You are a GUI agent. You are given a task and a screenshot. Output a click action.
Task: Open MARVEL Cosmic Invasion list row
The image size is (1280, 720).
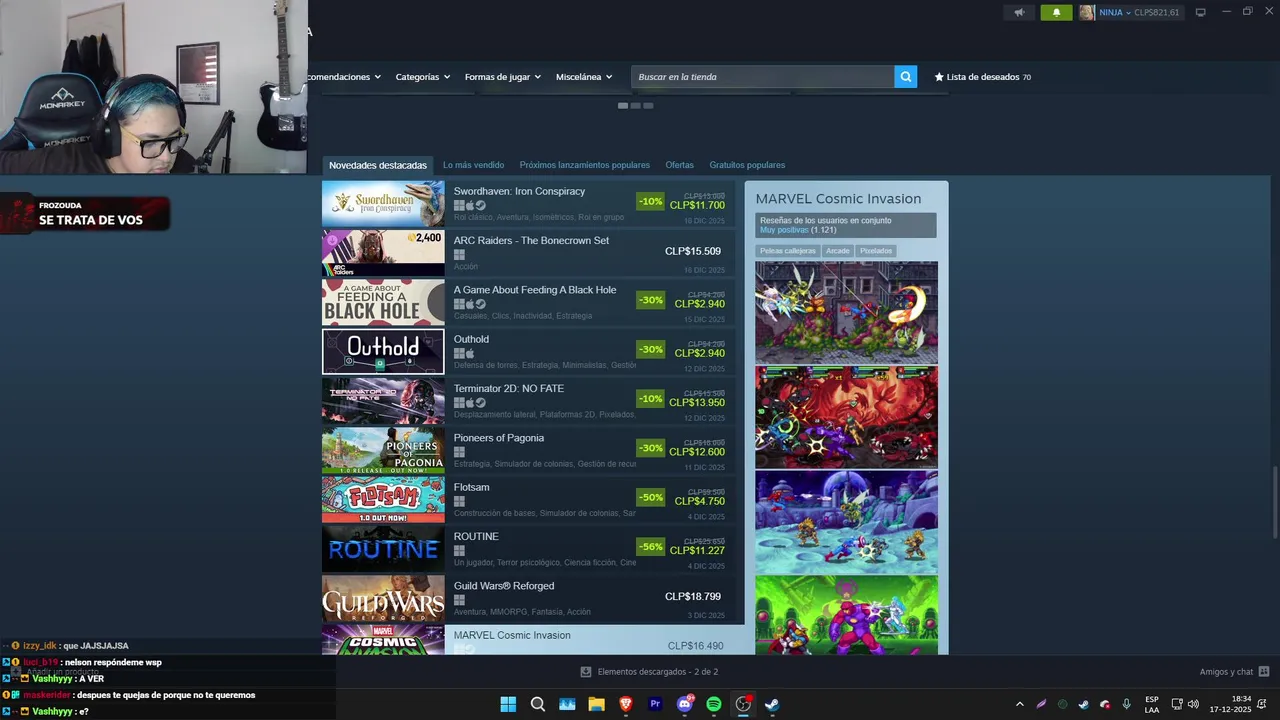tap(533, 640)
